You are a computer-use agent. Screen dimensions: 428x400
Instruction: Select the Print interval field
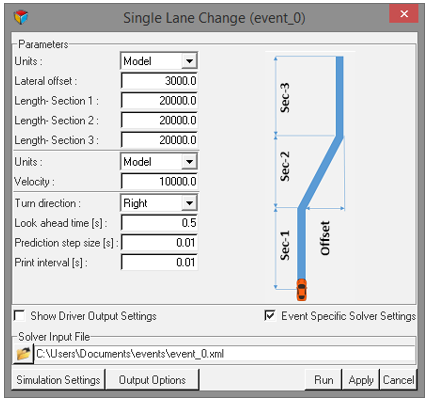(x=159, y=262)
